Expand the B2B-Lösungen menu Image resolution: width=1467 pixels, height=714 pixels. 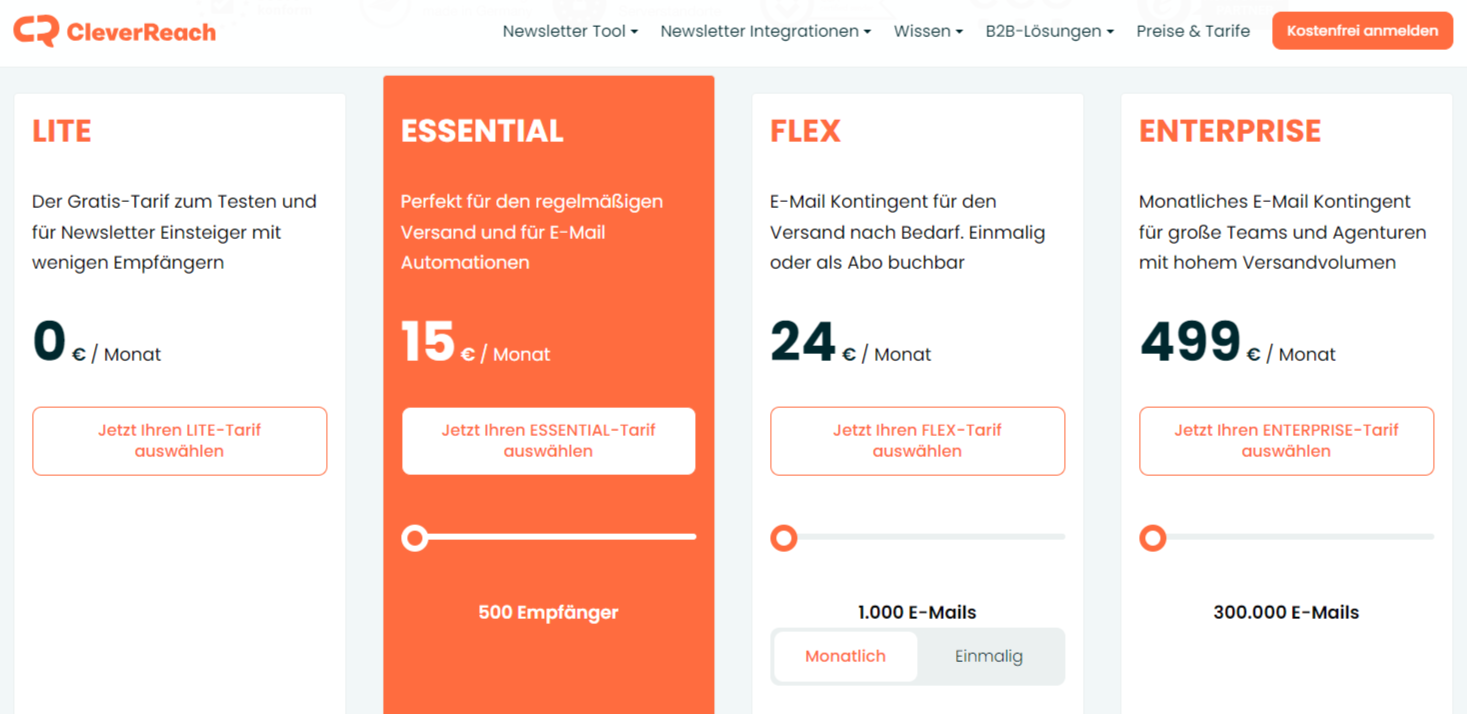point(1050,31)
